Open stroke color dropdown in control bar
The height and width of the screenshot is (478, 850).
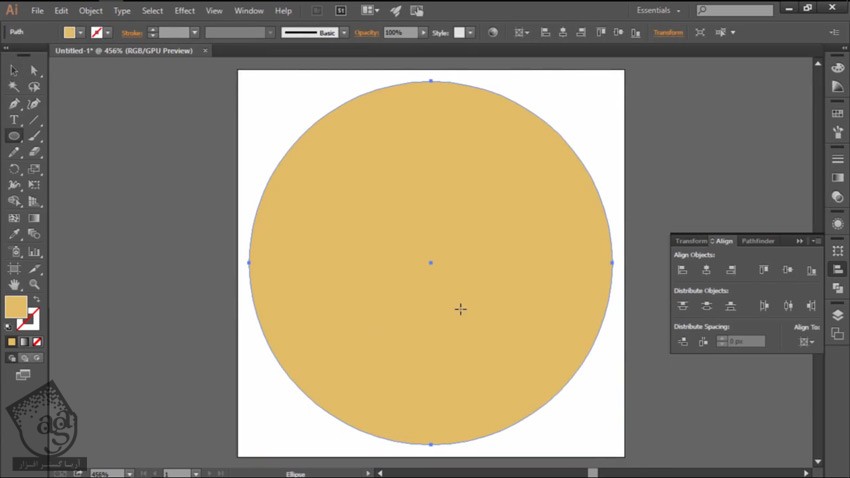pos(108,33)
